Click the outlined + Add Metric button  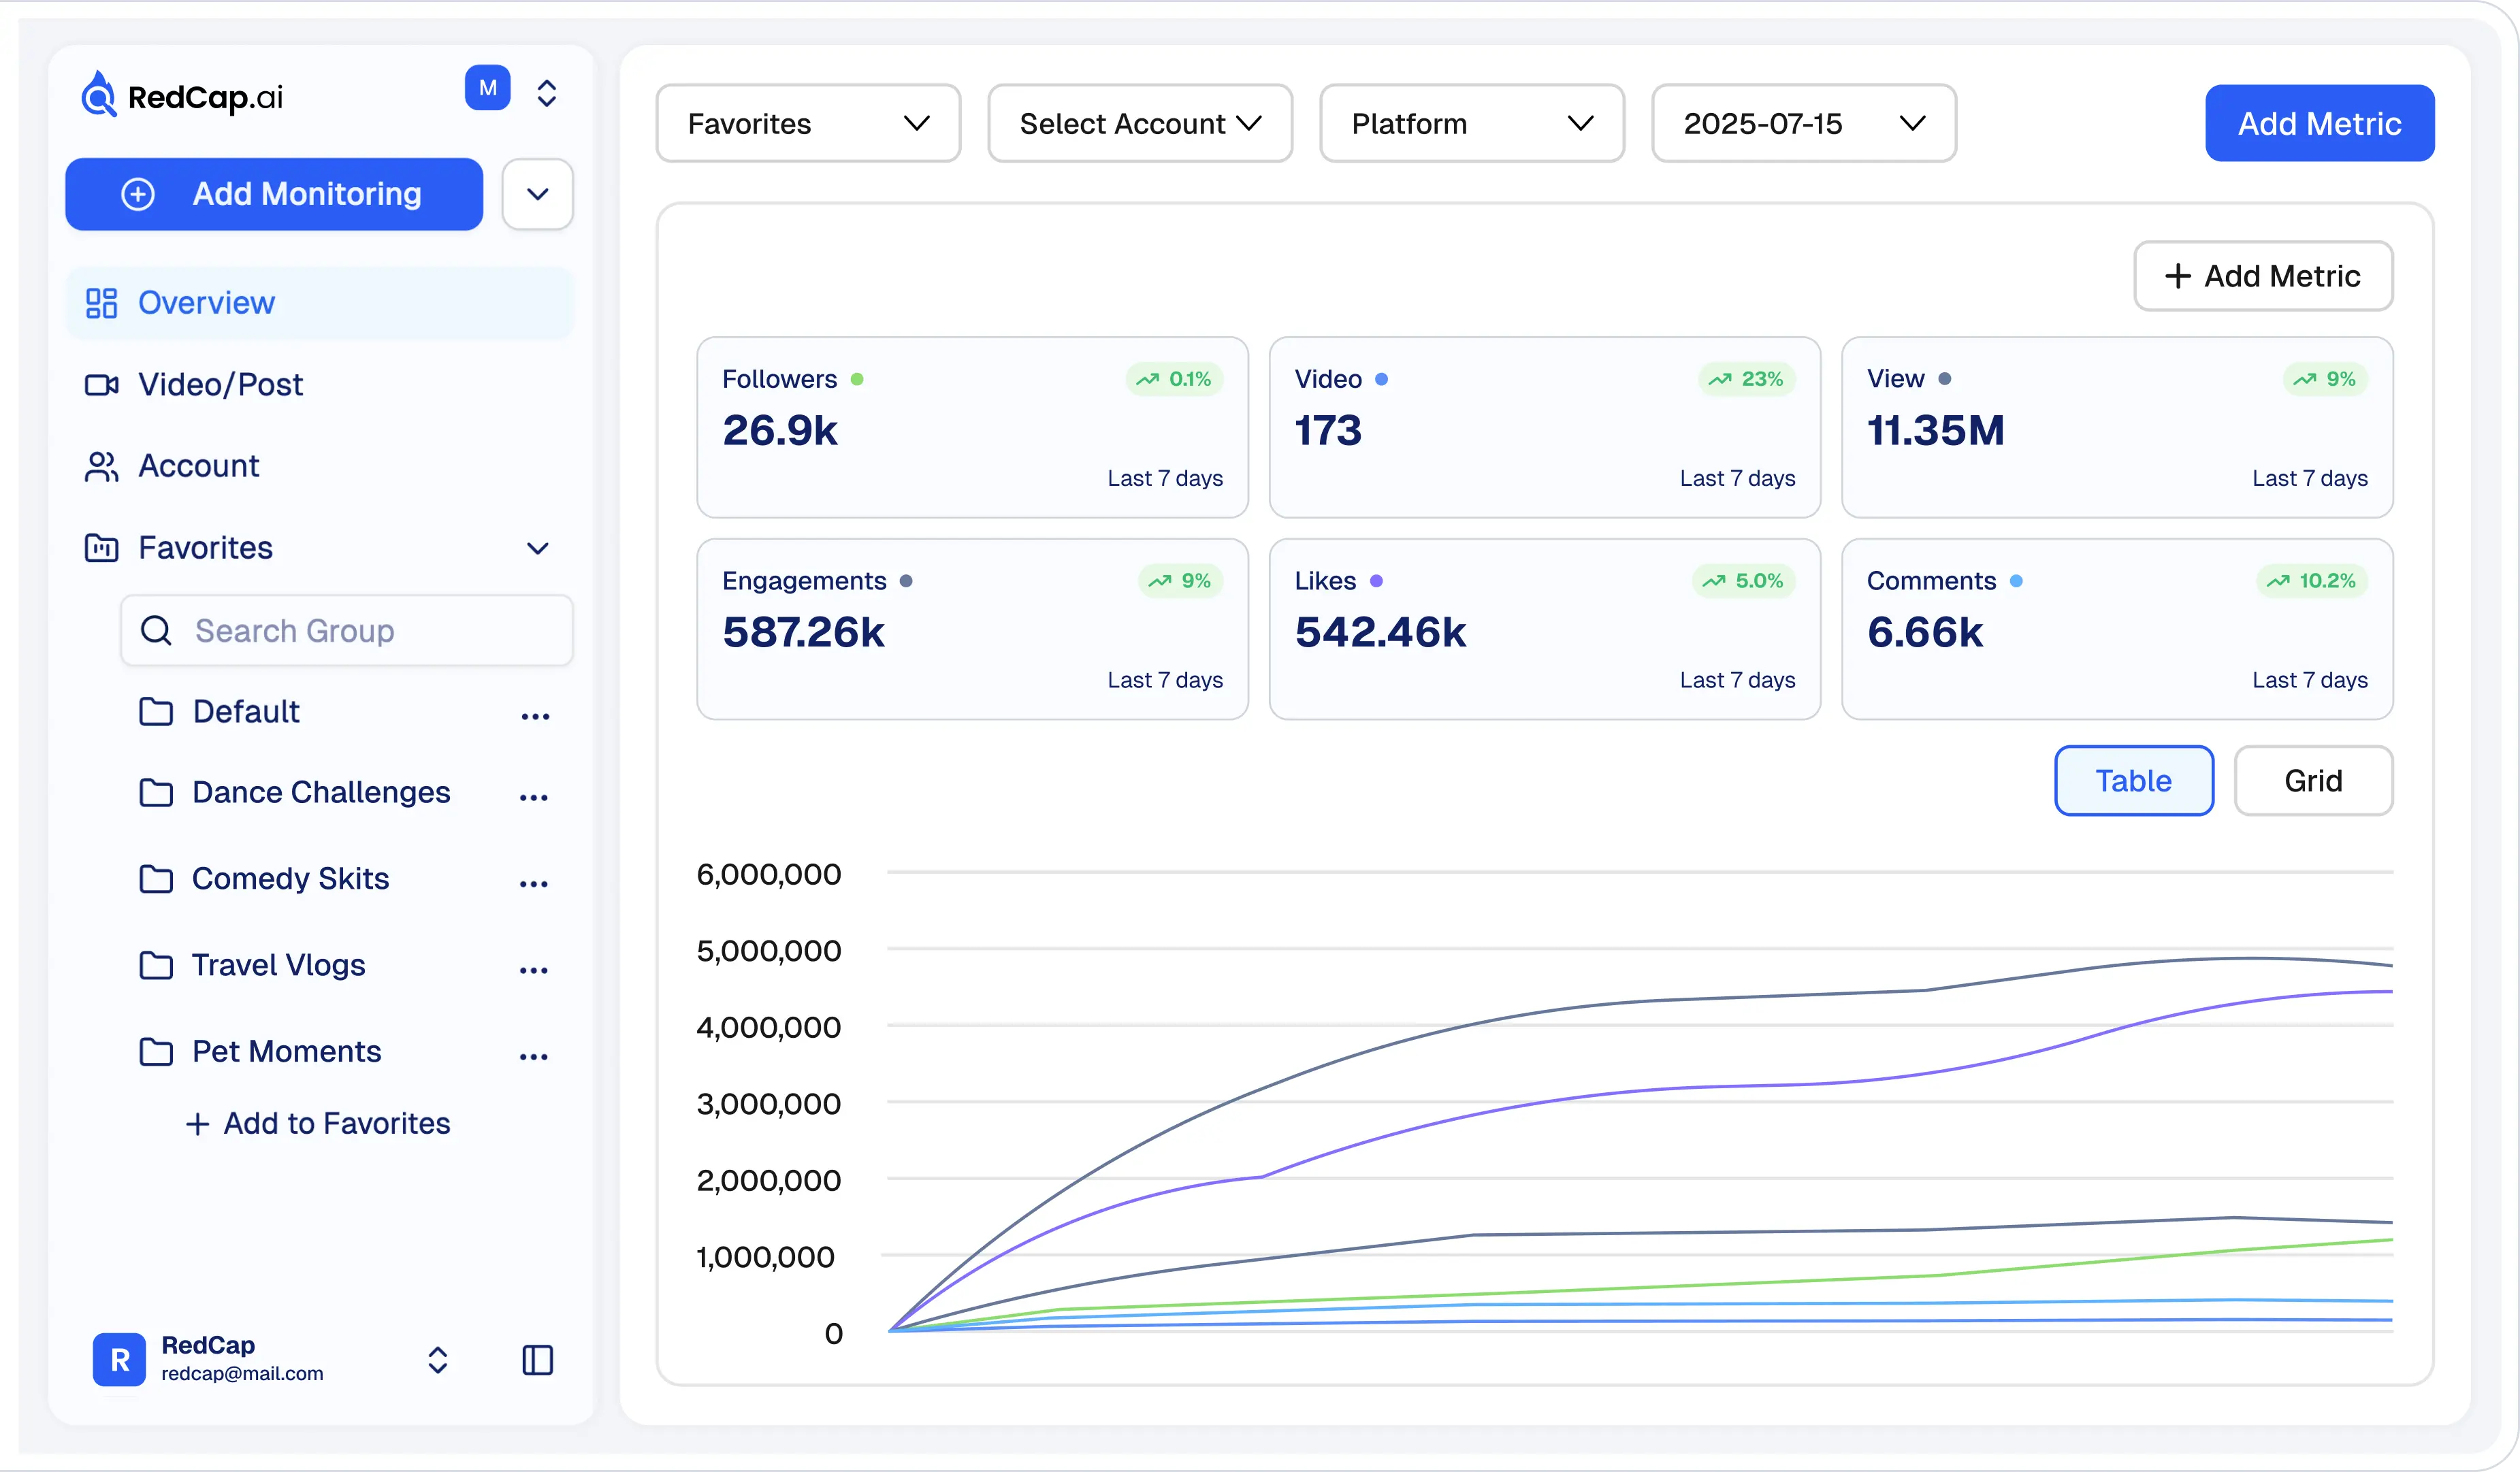coord(2263,276)
